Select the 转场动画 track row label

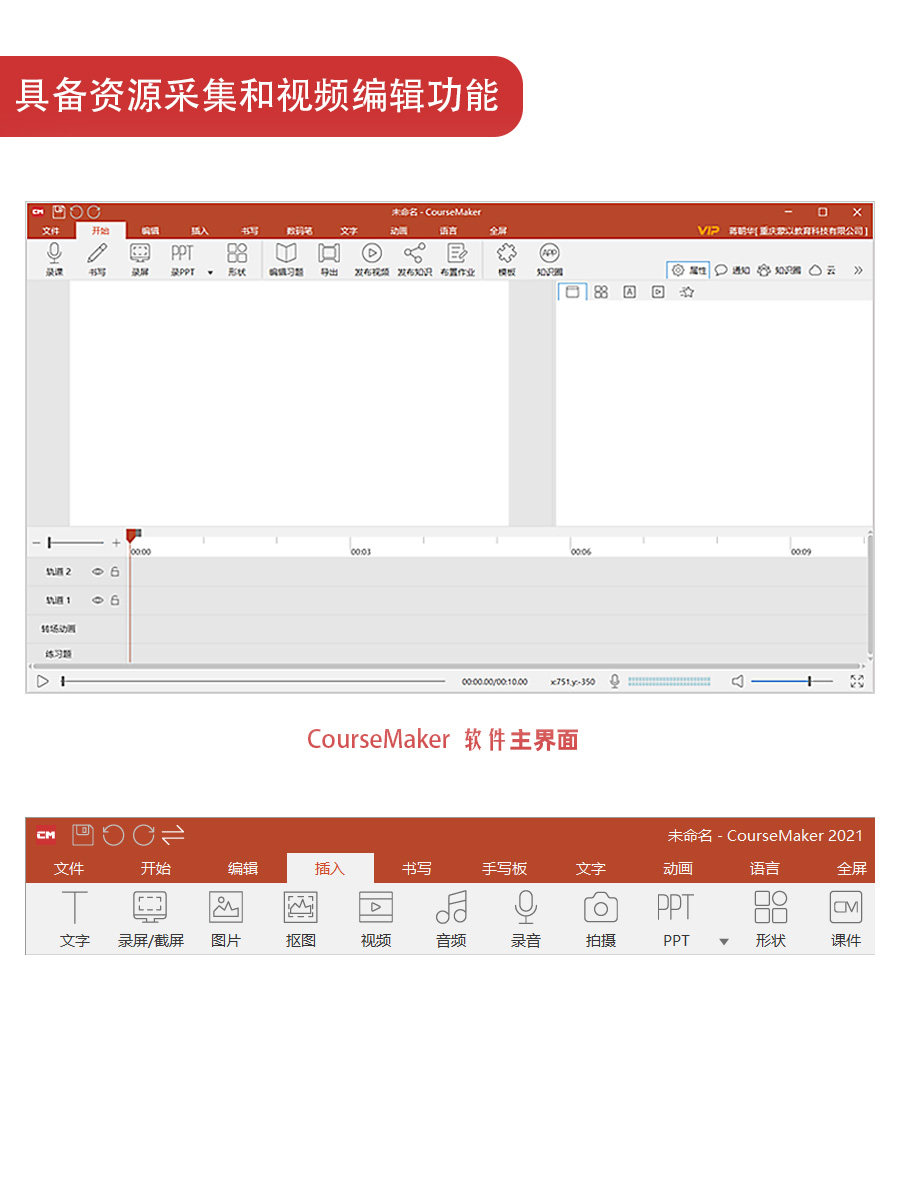[58, 629]
